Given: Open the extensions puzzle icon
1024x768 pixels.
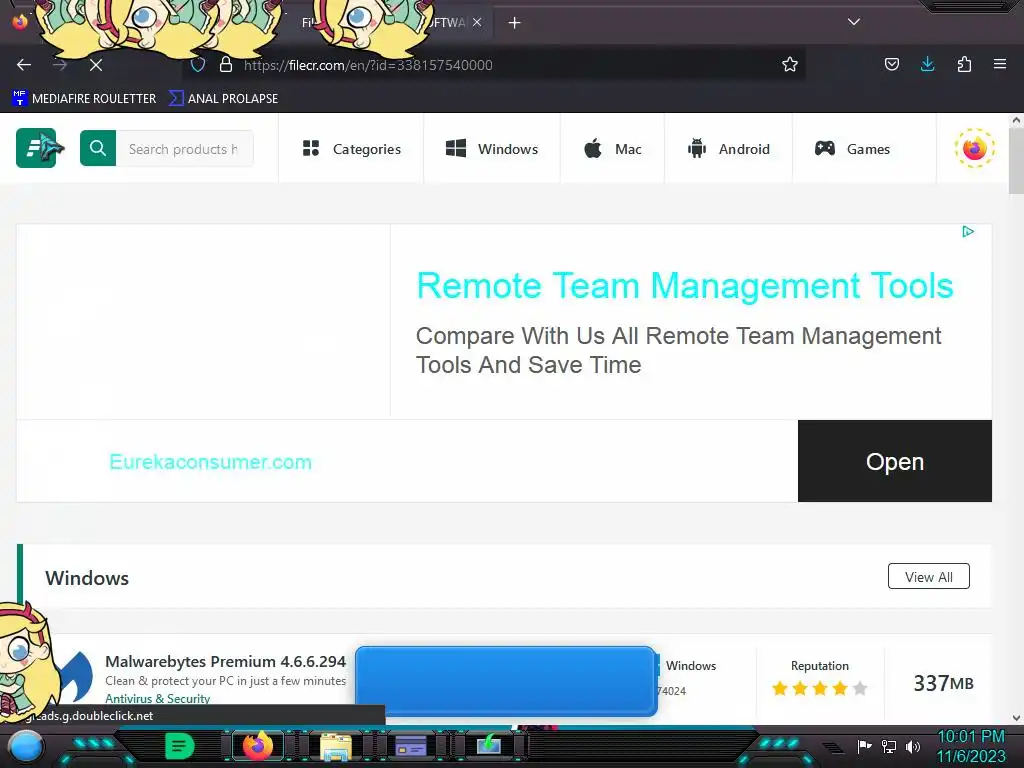Looking at the screenshot, I should point(964,64).
